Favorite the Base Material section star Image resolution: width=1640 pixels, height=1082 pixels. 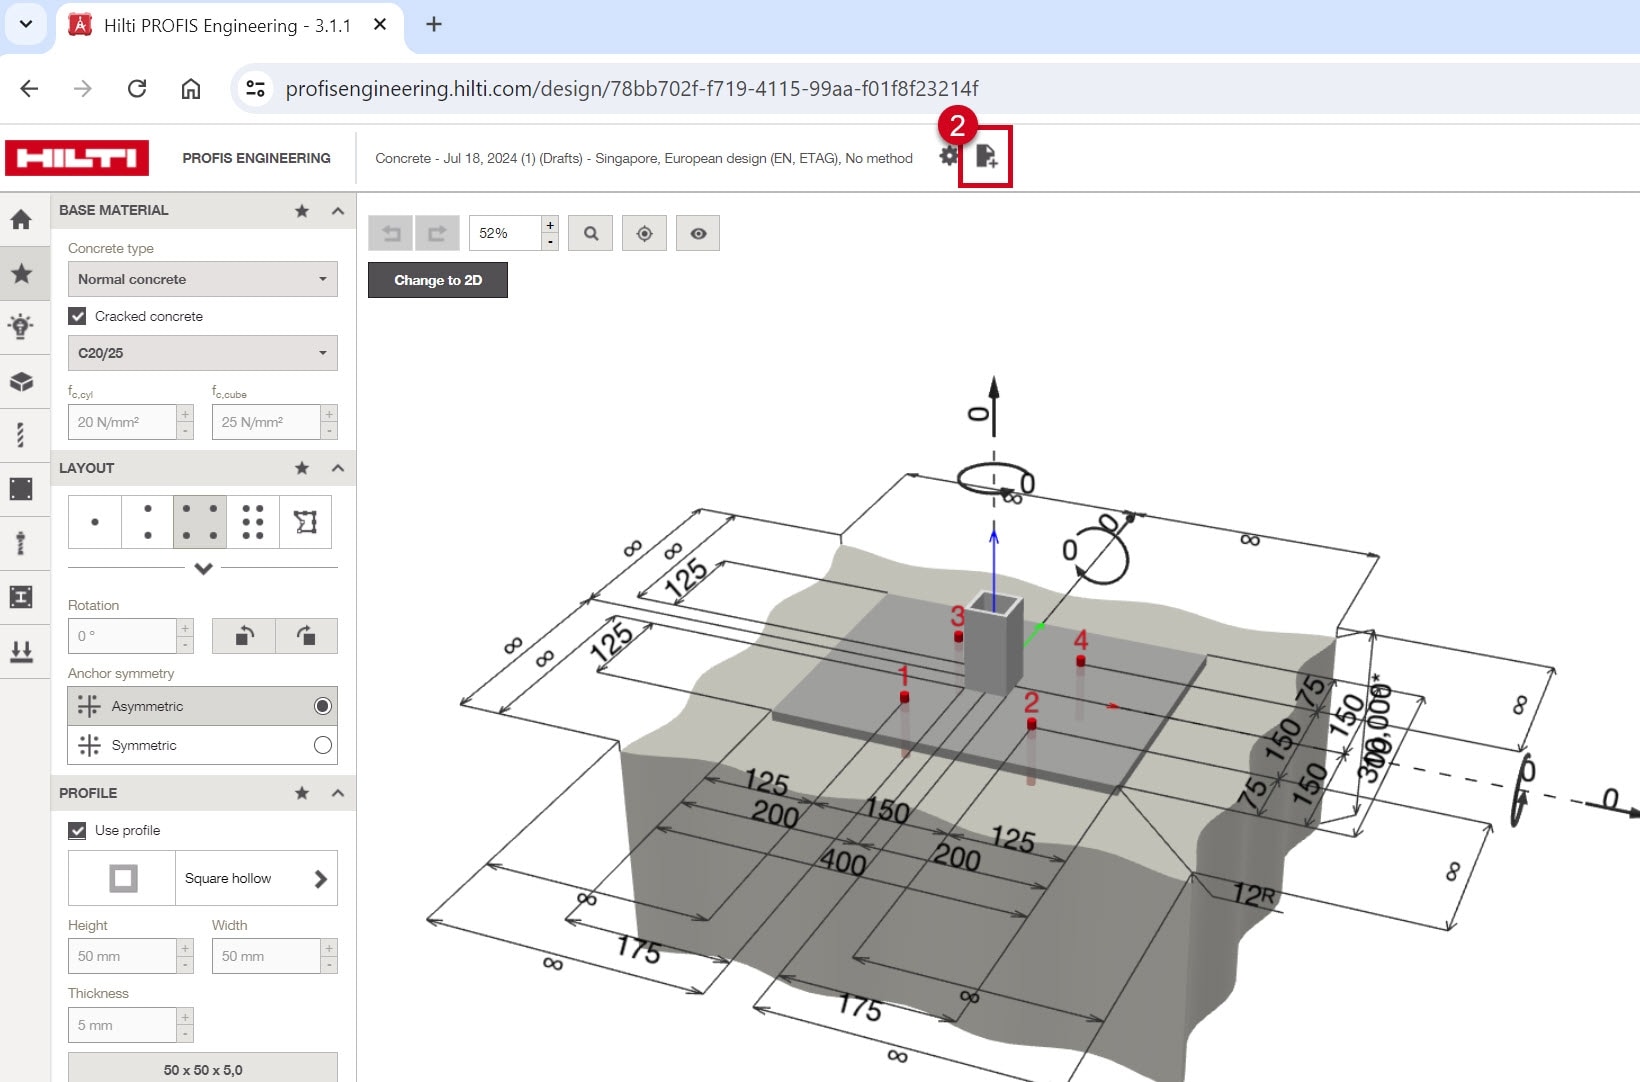(302, 211)
